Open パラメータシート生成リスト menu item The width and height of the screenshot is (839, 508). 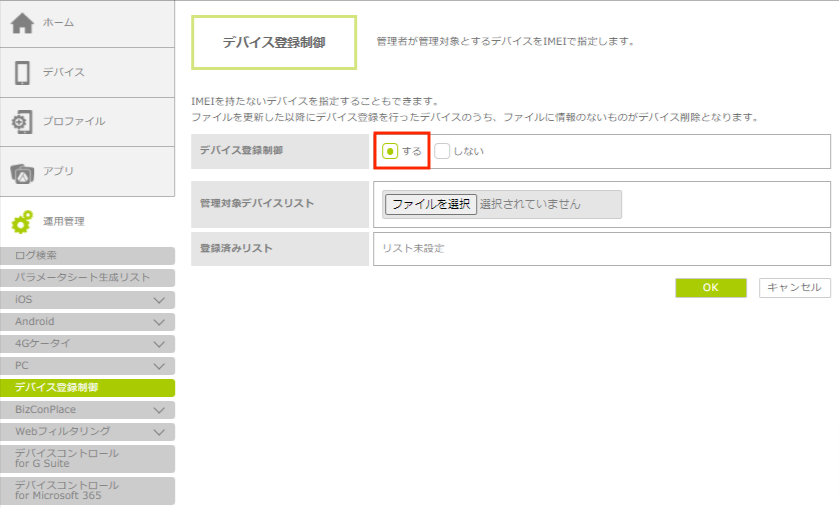[87, 278]
